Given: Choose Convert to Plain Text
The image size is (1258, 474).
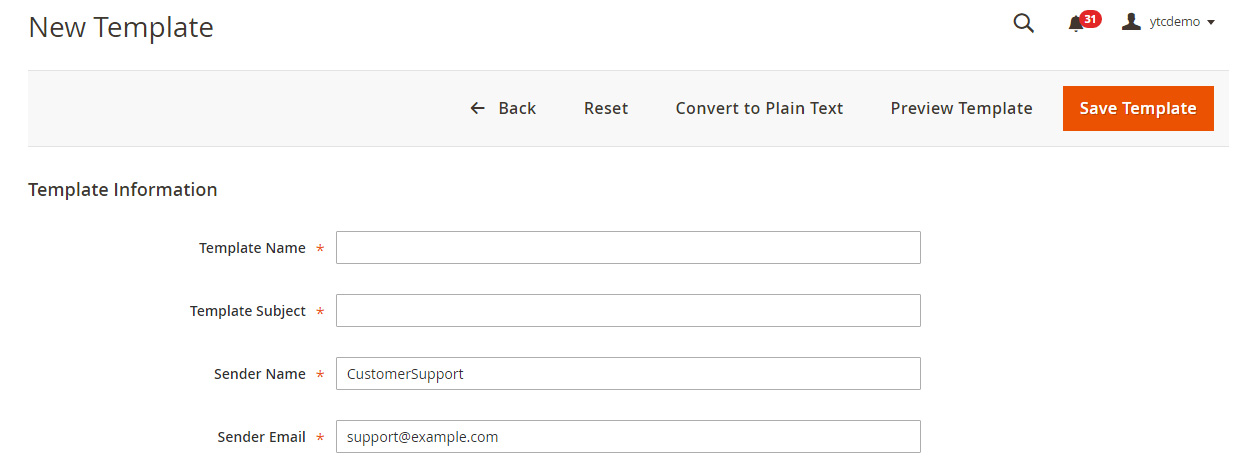Looking at the screenshot, I should click(x=760, y=108).
